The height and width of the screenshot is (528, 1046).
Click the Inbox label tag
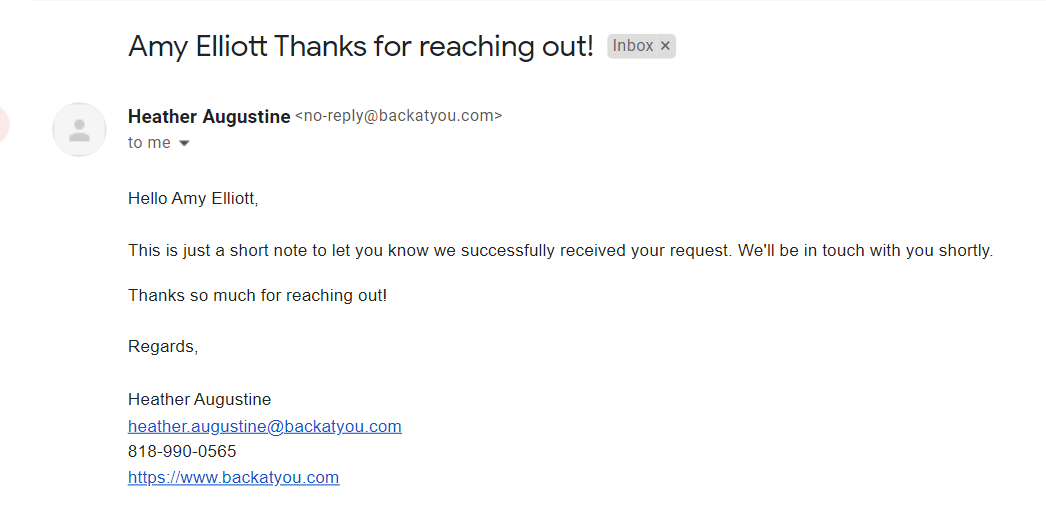[633, 46]
